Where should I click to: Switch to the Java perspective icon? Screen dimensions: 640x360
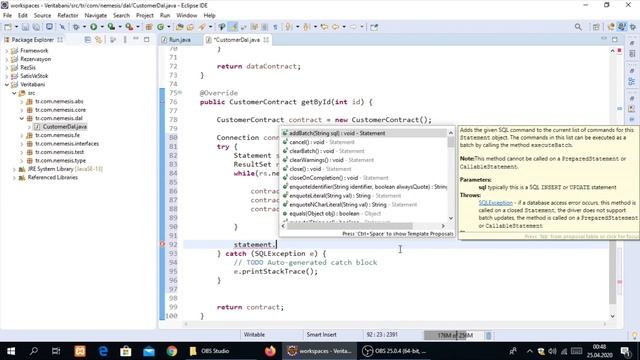622,27
